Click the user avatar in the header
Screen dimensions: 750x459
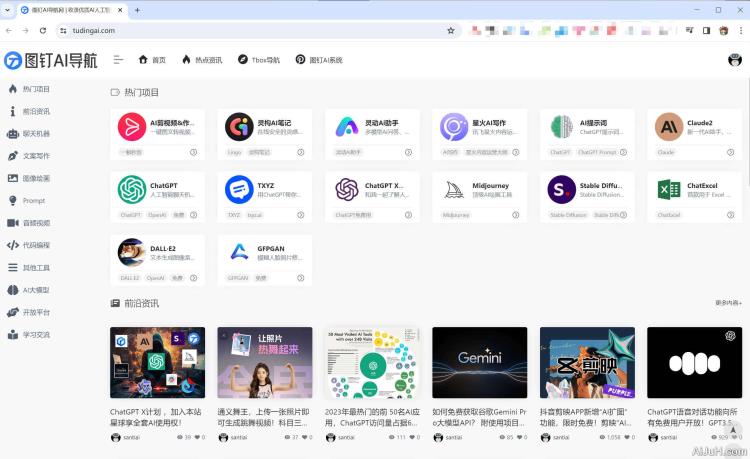[x=735, y=60]
